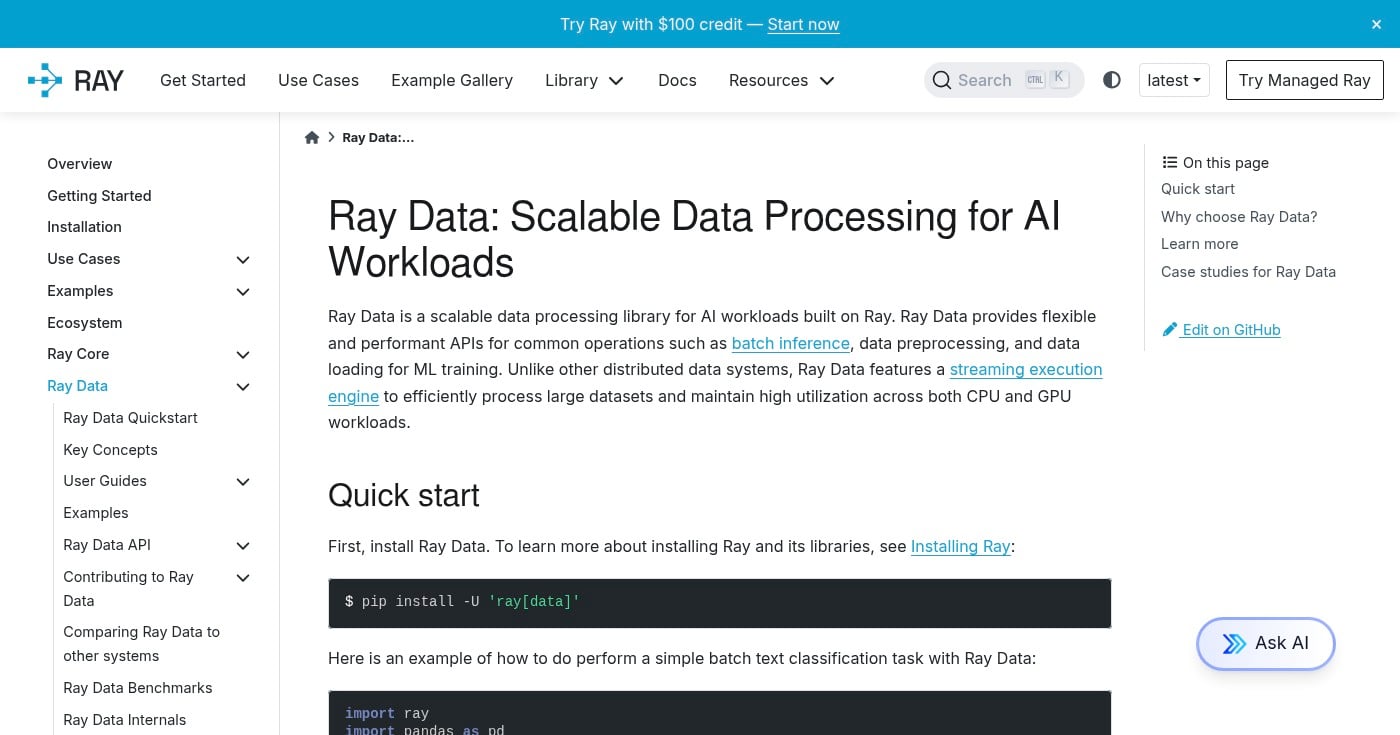Open Get Started in top navigation
This screenshot has height=735, width=1400.
pyautogui.click(x=203, y=80)
